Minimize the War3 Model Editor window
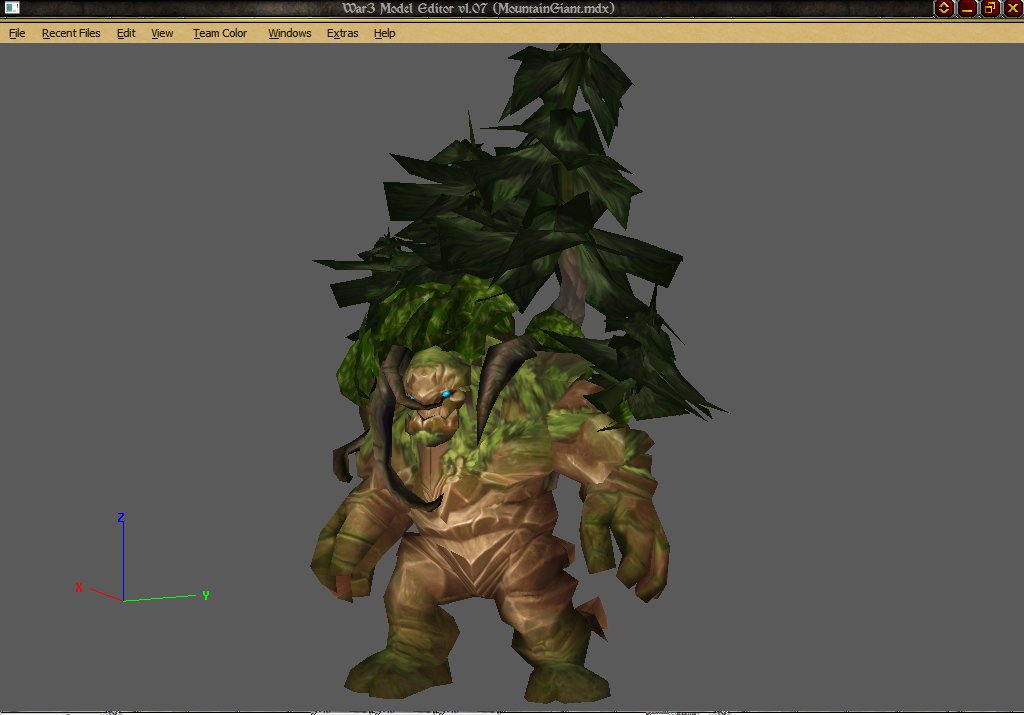 pyautogui.click(x=967, y=8)
